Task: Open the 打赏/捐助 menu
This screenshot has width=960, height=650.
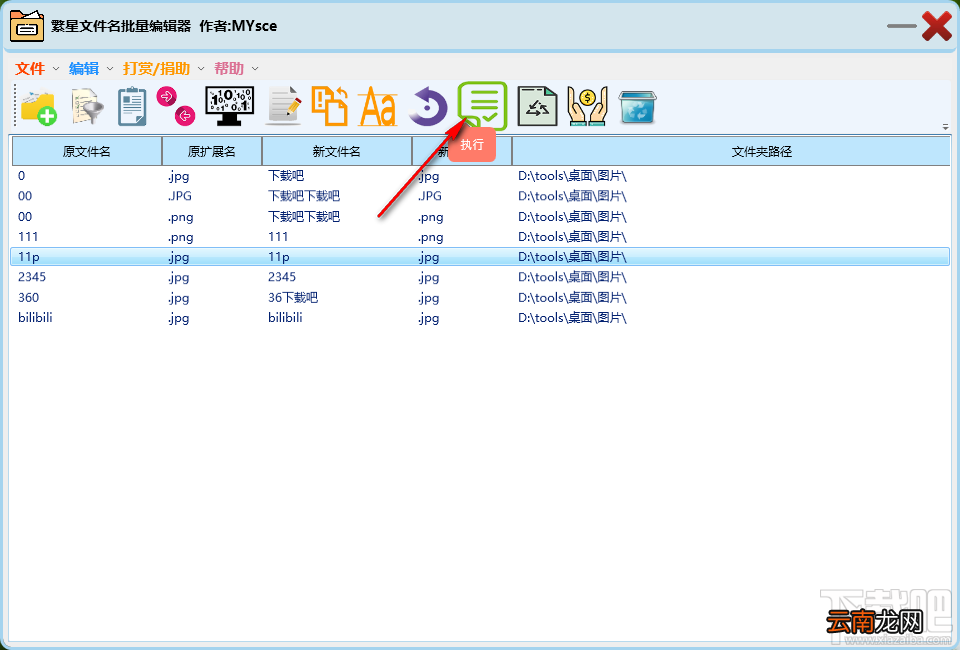Action: coord(157,69)
